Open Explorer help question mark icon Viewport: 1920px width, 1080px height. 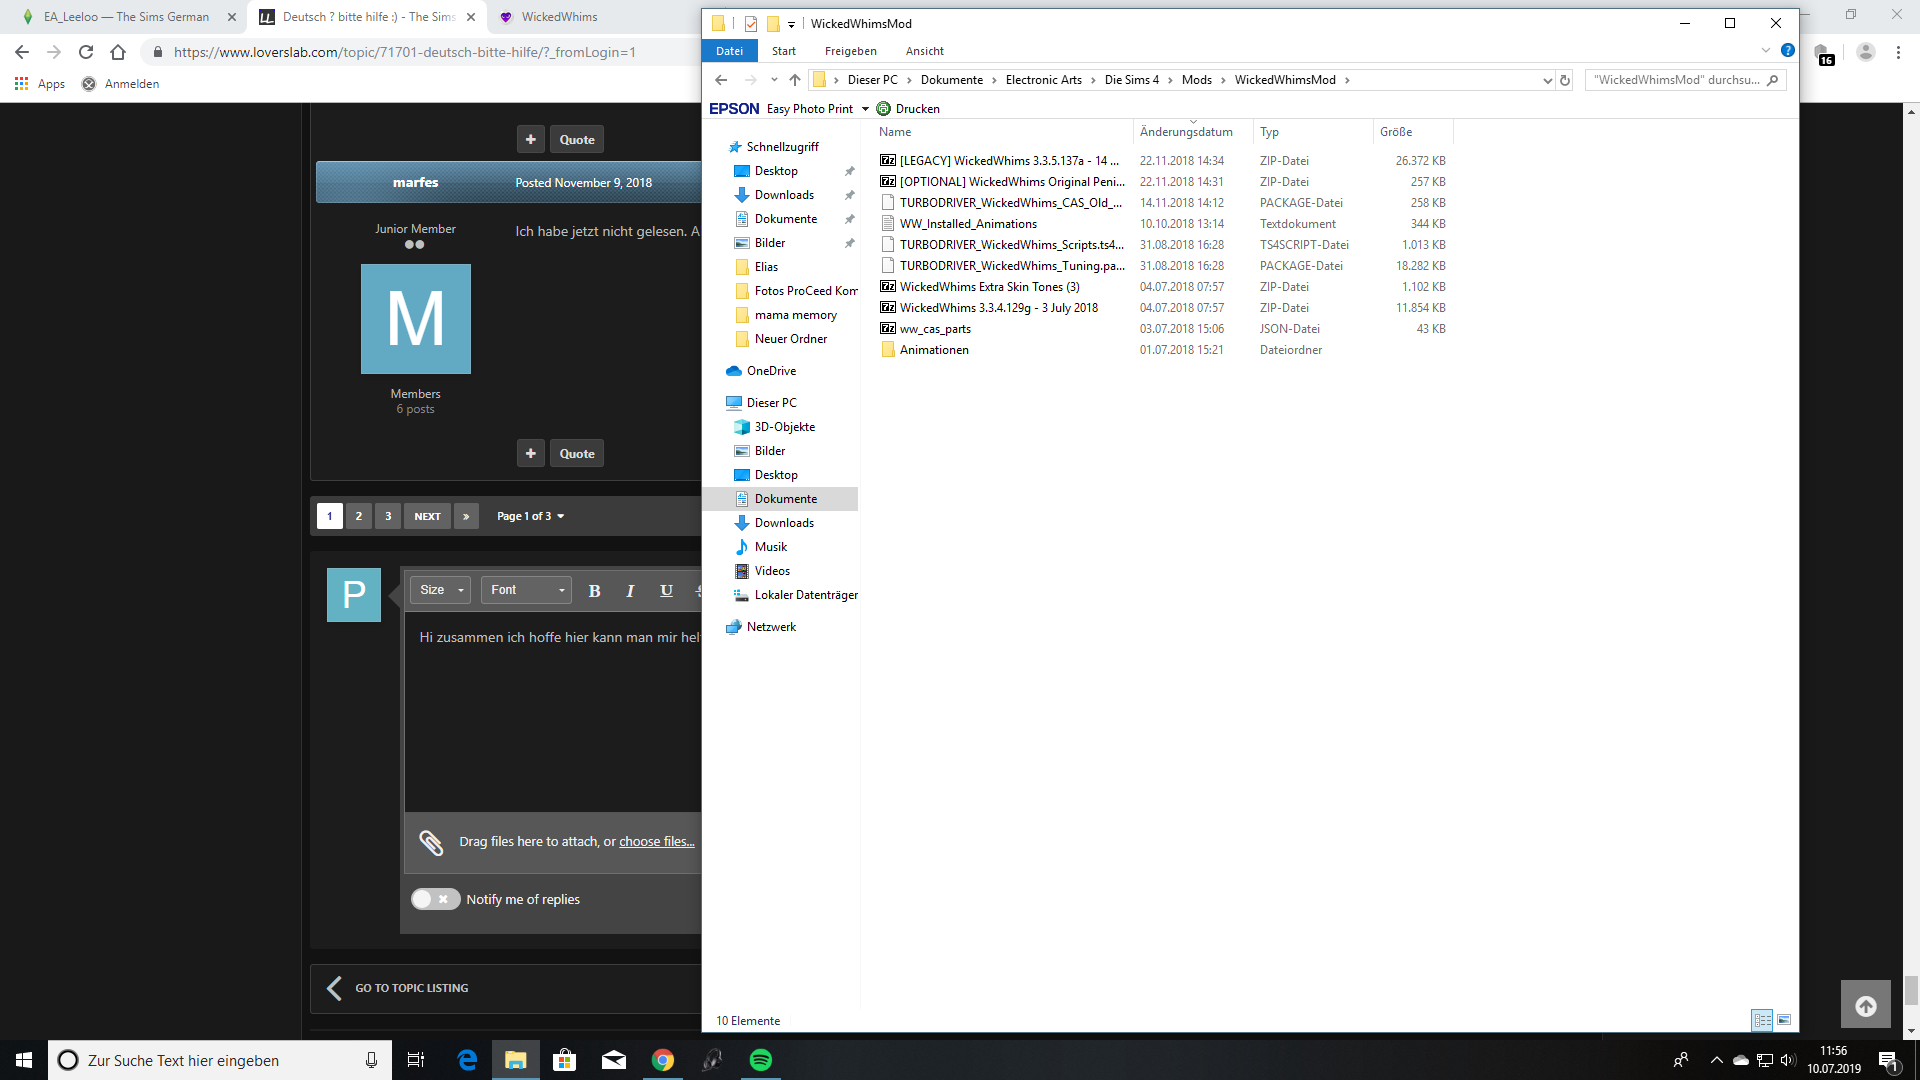coord(1788,50)
